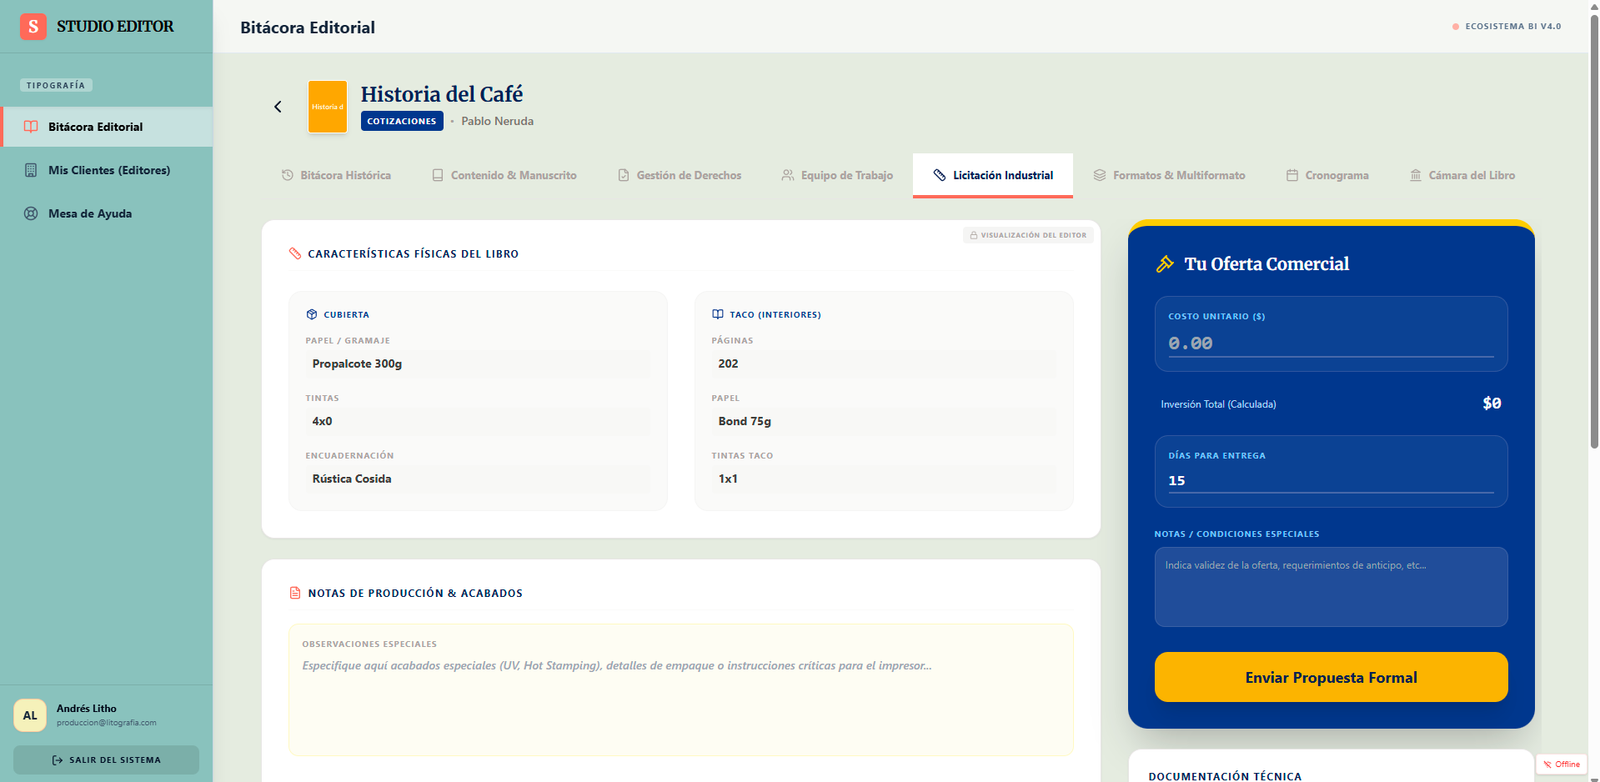Click the back arrow beside the book cover
The image size is (1600, 782).
[278, 107]
